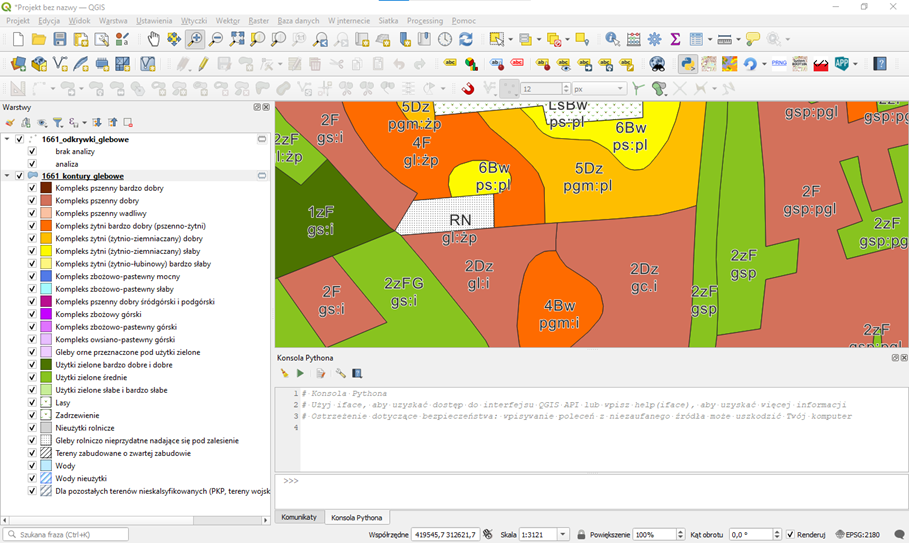The width and height of the screenshot is (909, 543).
Task: Open the attribute table icon
Action: click(x=633, y=39)
